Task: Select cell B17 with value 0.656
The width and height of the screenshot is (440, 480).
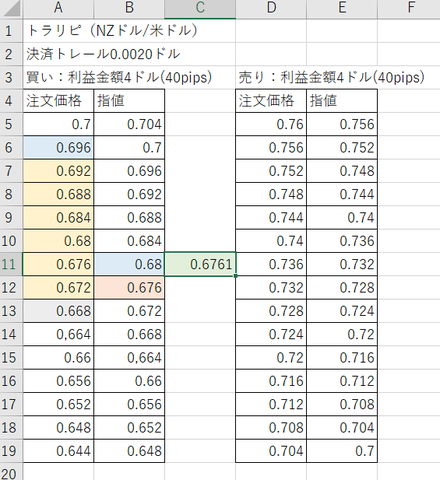Action: (x=129, y=404)
